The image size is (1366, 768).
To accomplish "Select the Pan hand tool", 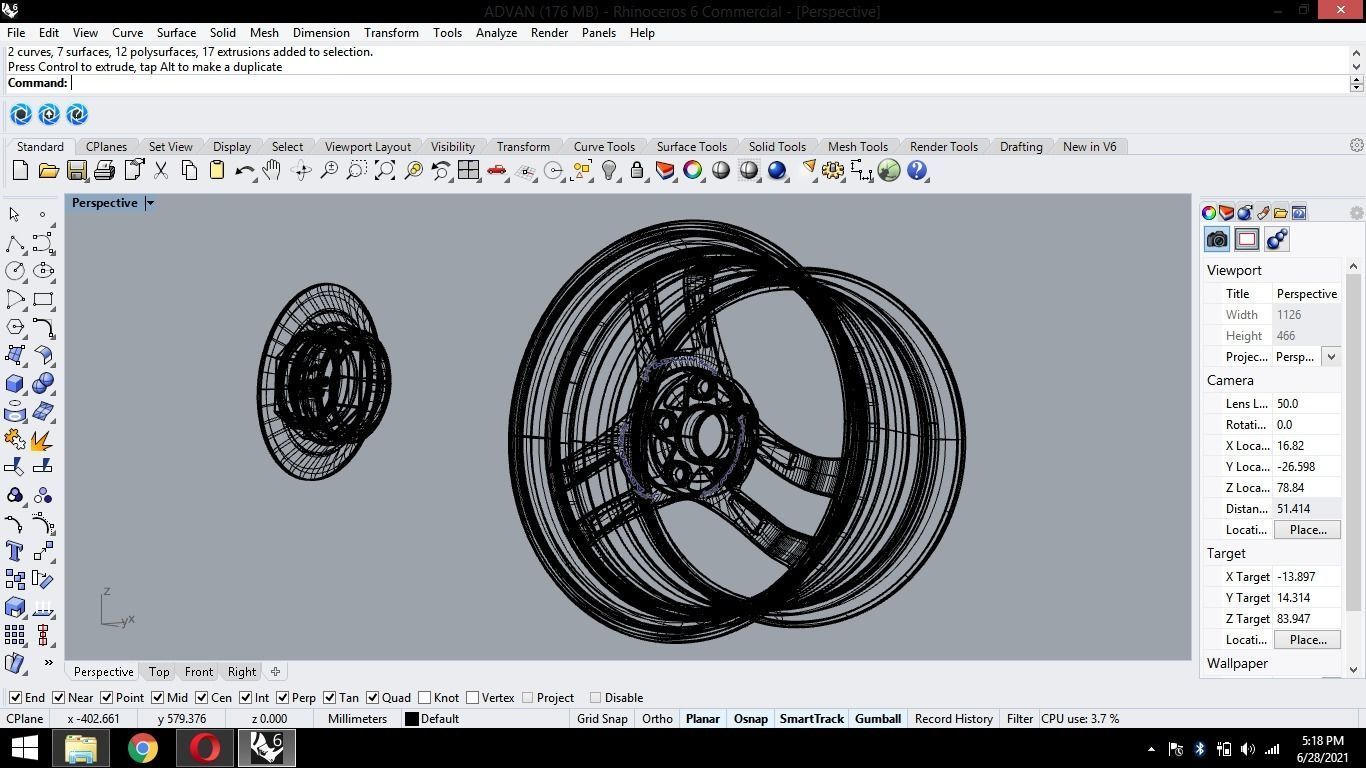I will click(272, 171).
